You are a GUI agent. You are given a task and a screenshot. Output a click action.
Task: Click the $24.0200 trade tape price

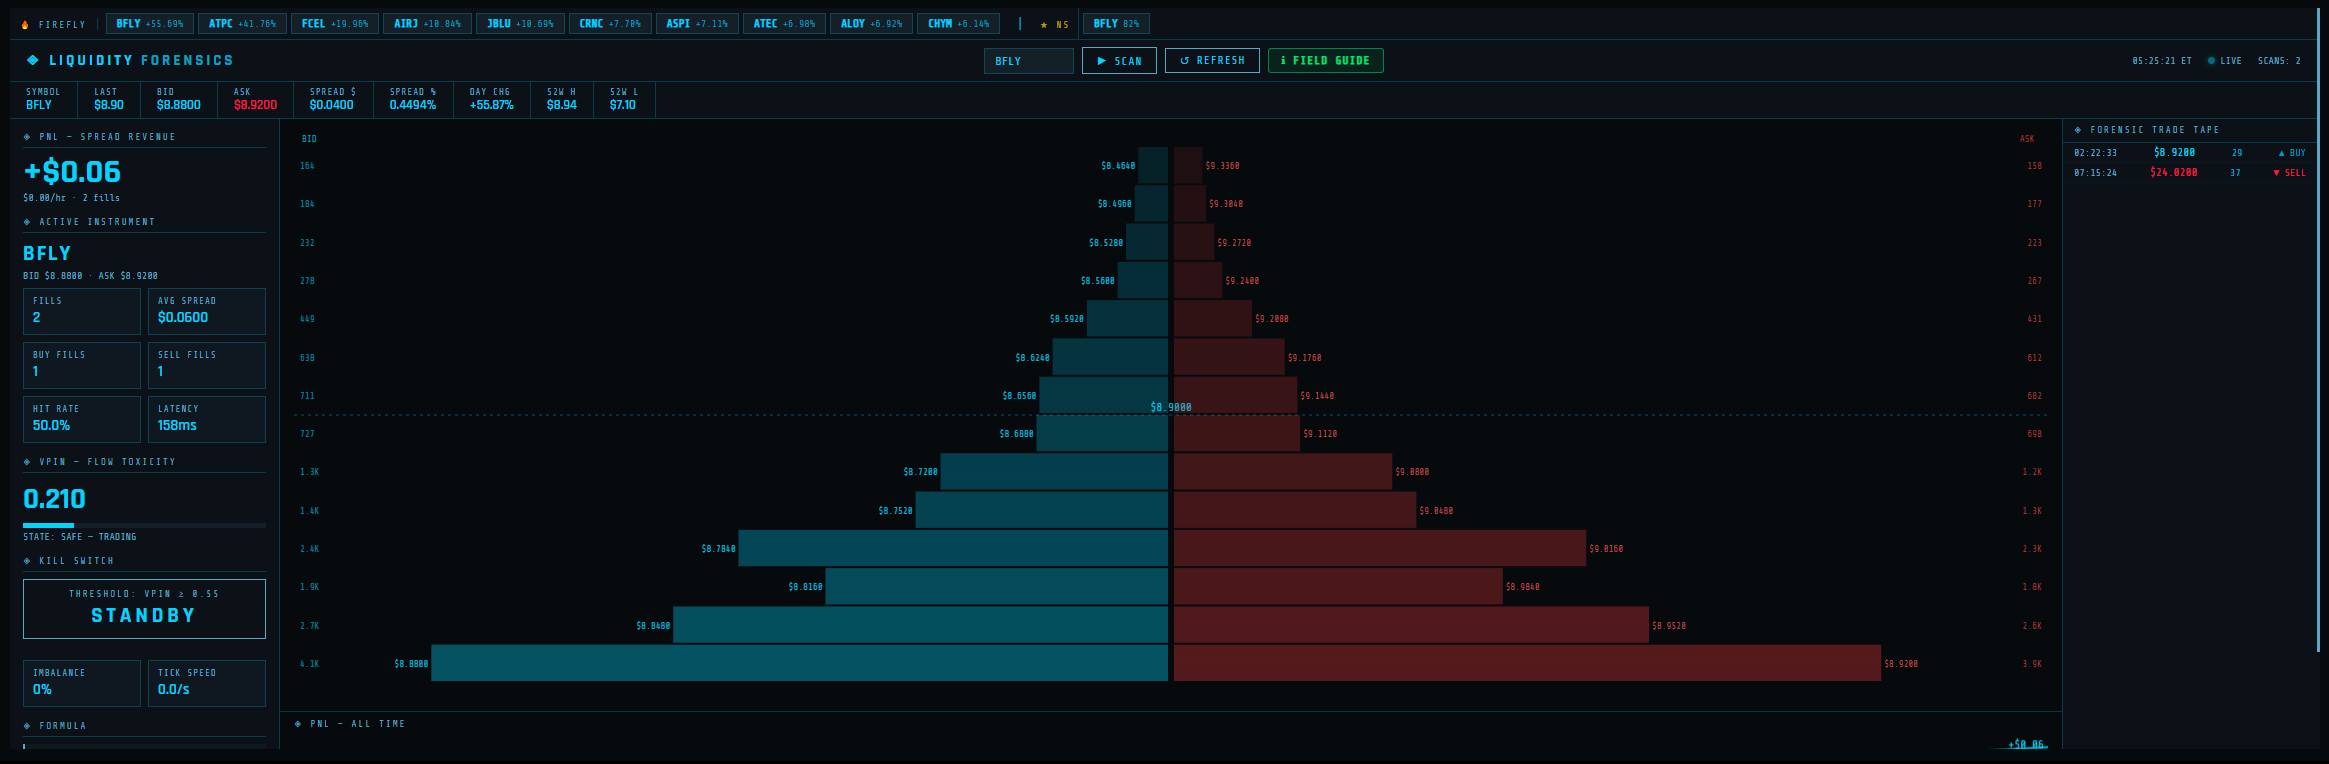pyautogui.click(x=2174, y=173)
